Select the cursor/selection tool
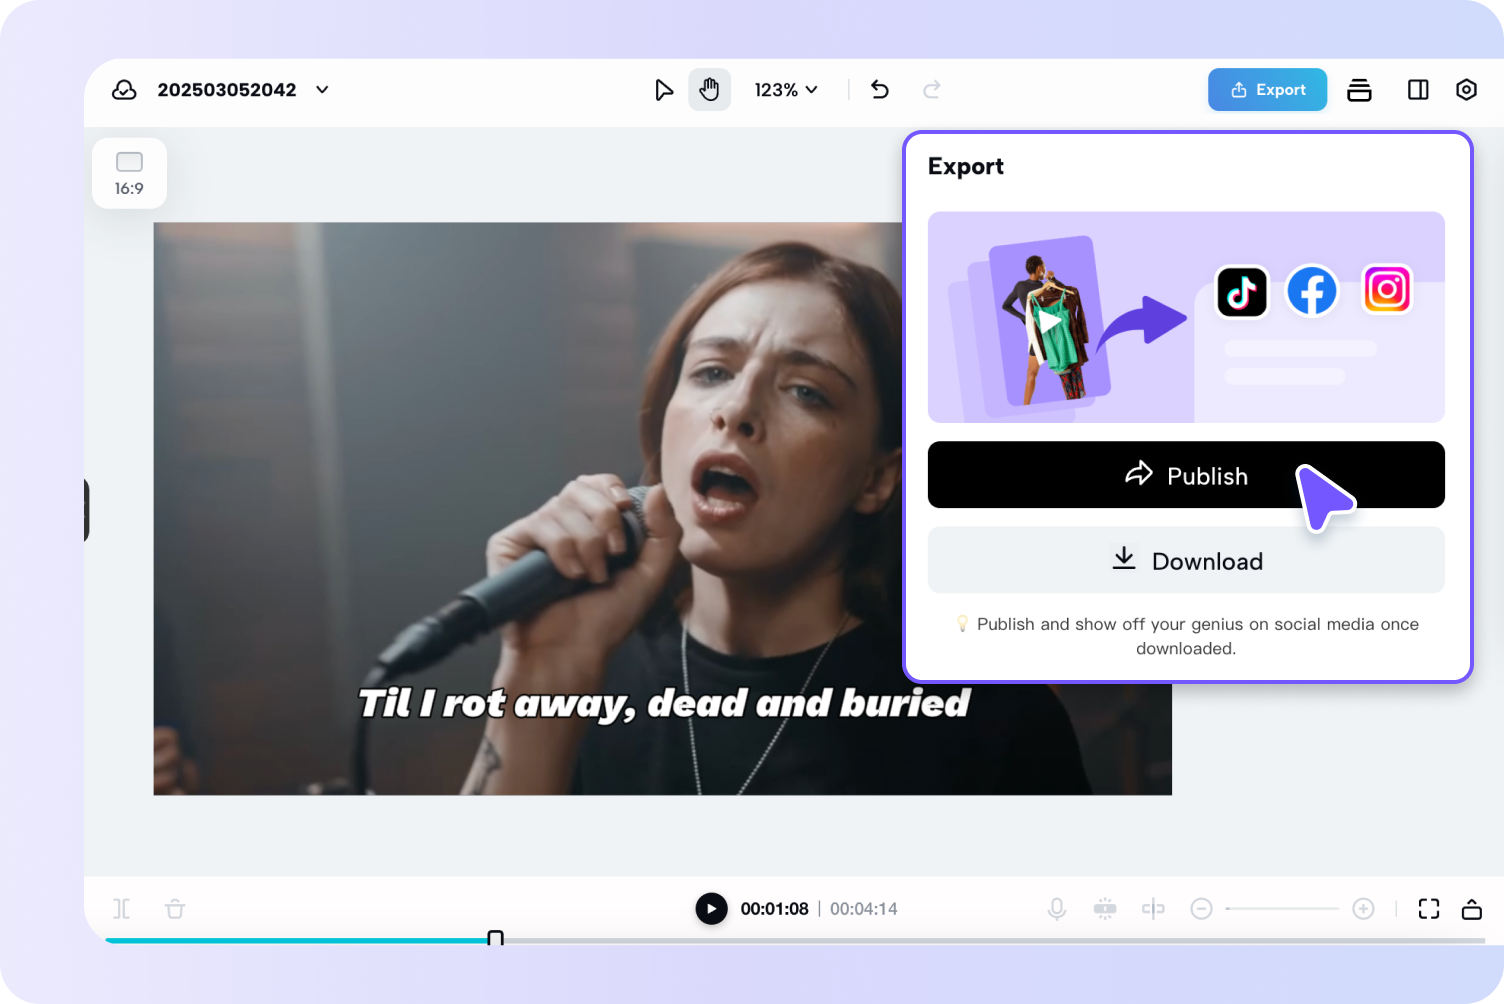This screenshot has width=1504, height=1004. pos(664,89)
